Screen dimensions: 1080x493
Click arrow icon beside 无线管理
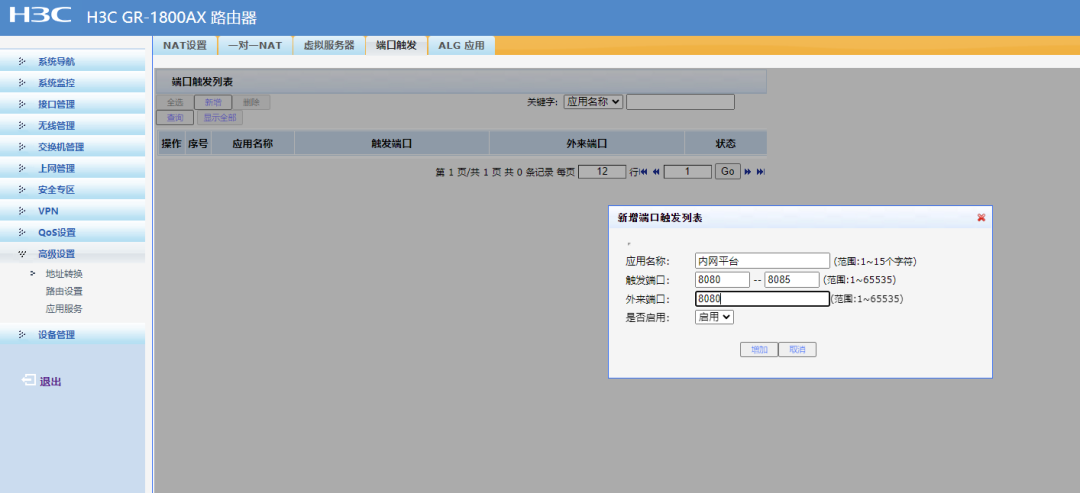(22, 125)
